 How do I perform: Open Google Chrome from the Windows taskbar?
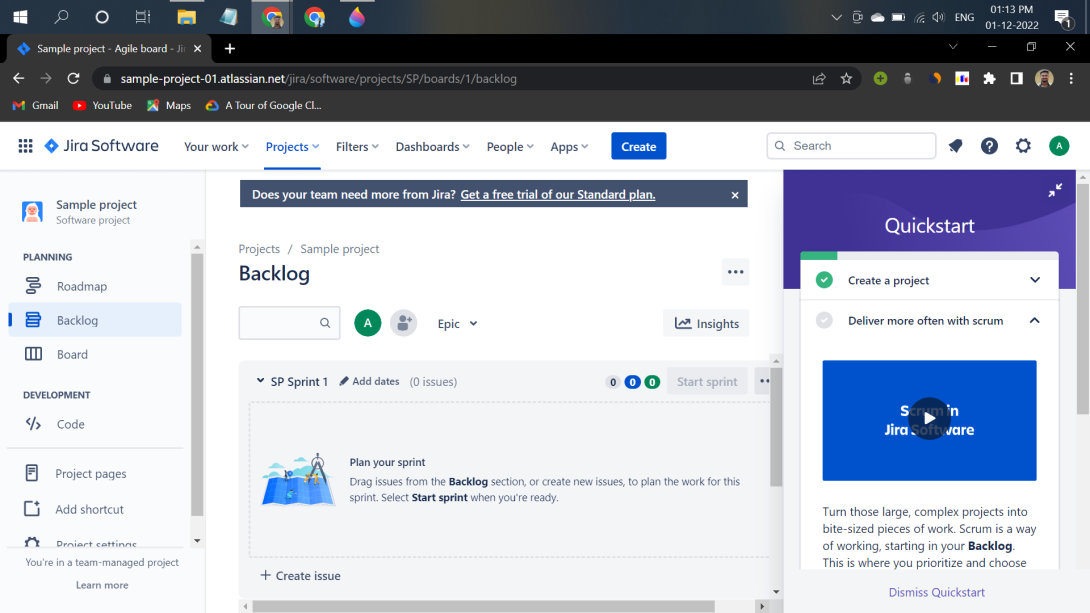(x=271, y=16)
